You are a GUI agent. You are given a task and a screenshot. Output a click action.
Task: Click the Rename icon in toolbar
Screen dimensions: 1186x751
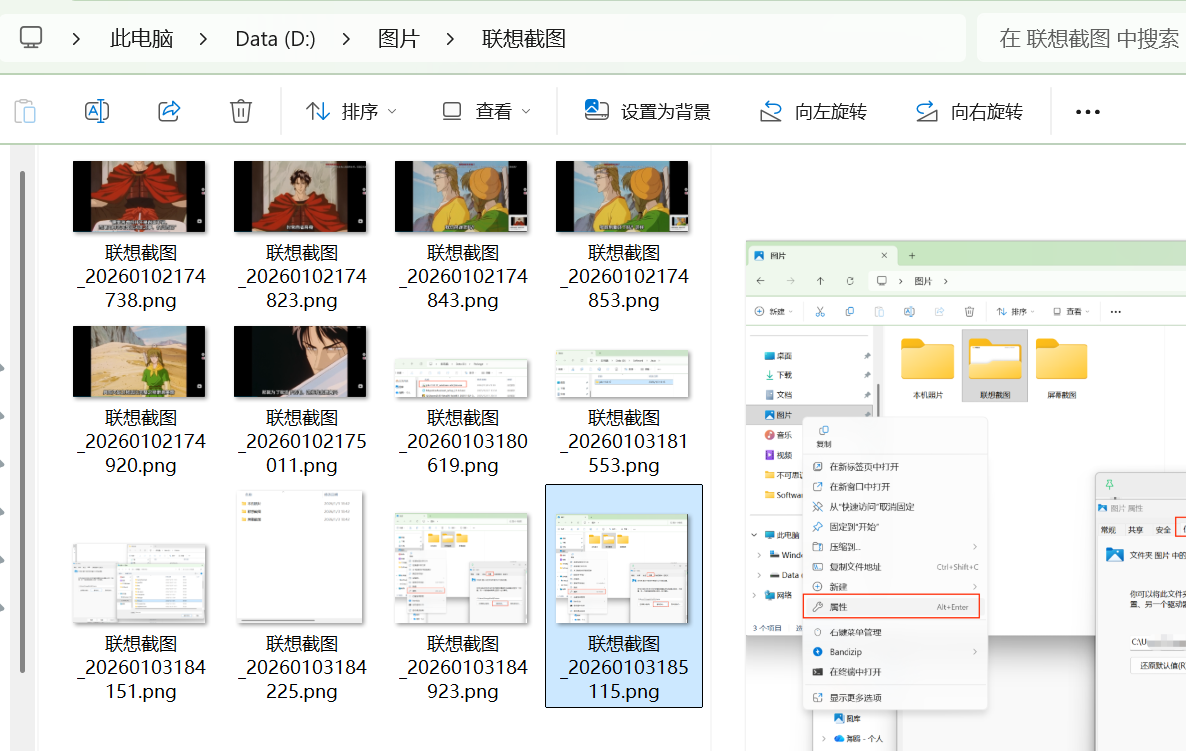(x=97, y=111)
